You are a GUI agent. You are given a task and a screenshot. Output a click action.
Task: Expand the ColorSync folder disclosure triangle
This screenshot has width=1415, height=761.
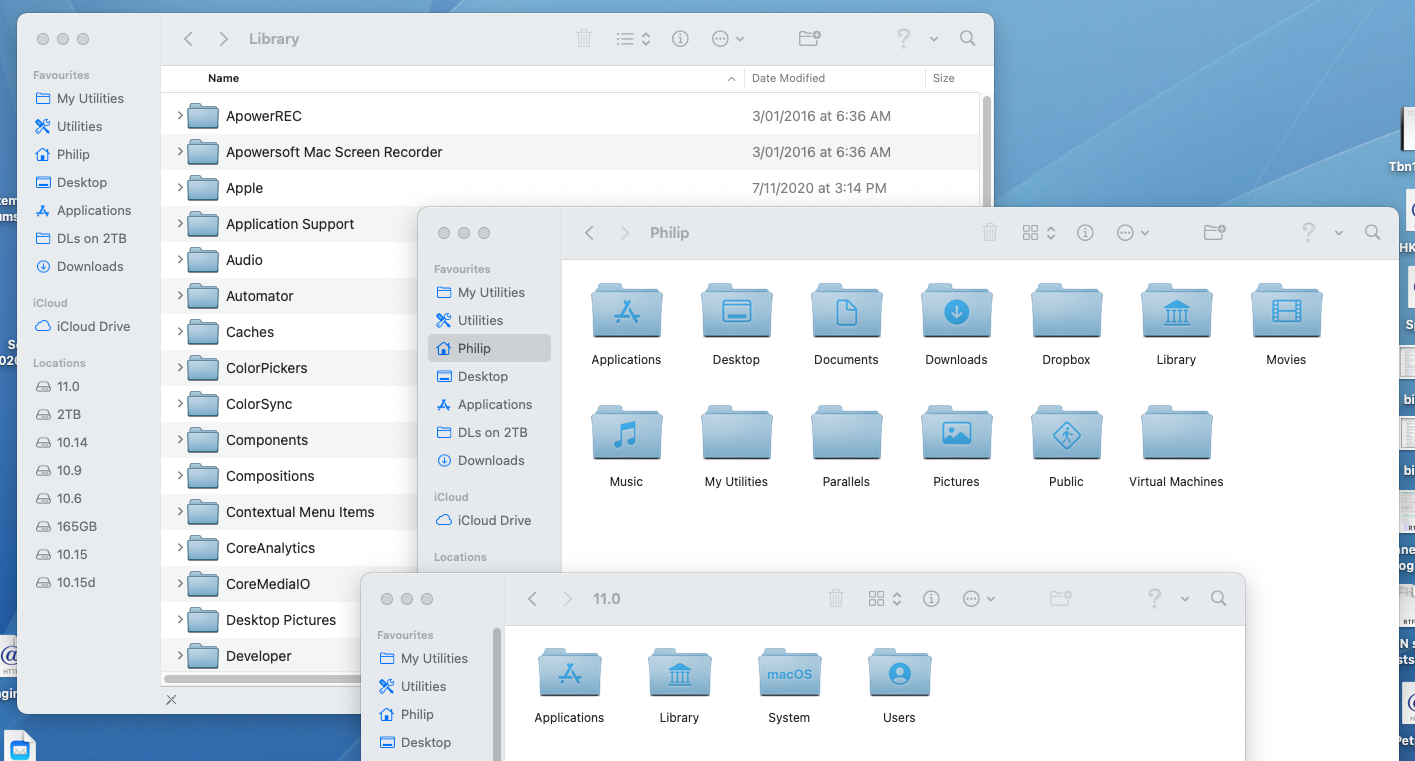pos(180,404)
